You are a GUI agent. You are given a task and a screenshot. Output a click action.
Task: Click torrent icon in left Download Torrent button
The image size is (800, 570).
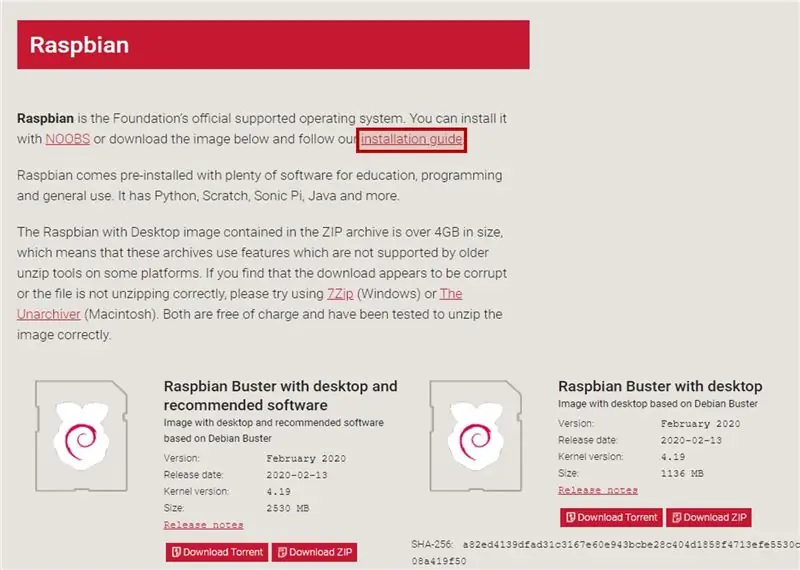pyautogui.click(x=176, y=552)
